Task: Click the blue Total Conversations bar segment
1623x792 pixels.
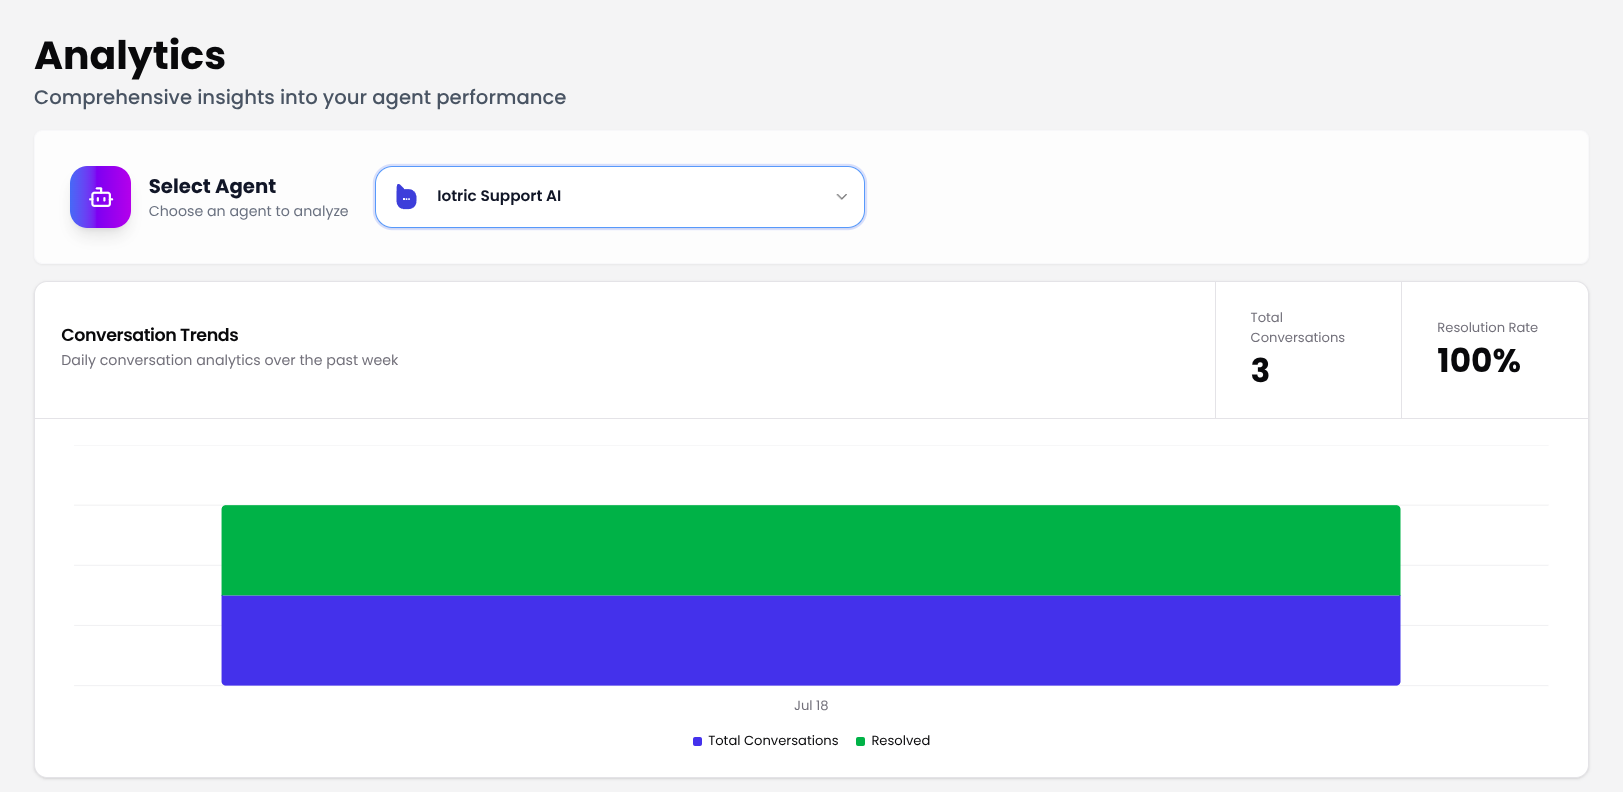Action: click(811, 640)
